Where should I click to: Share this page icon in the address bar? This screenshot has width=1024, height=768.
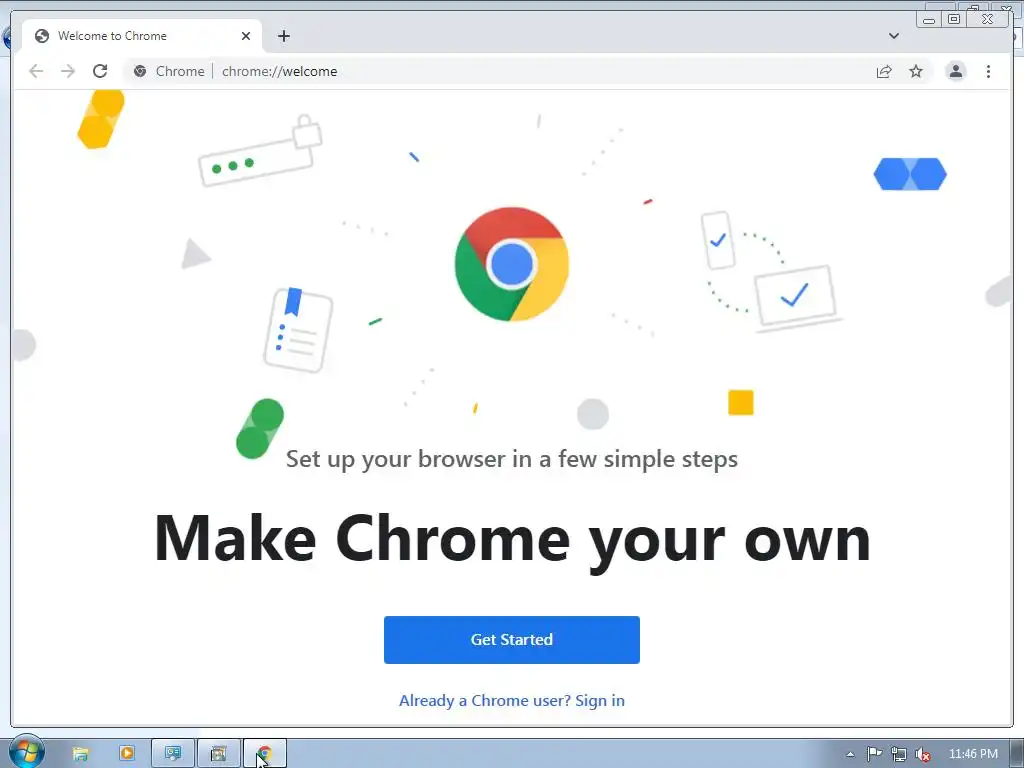pyautogui.click(x=884, y=71)
